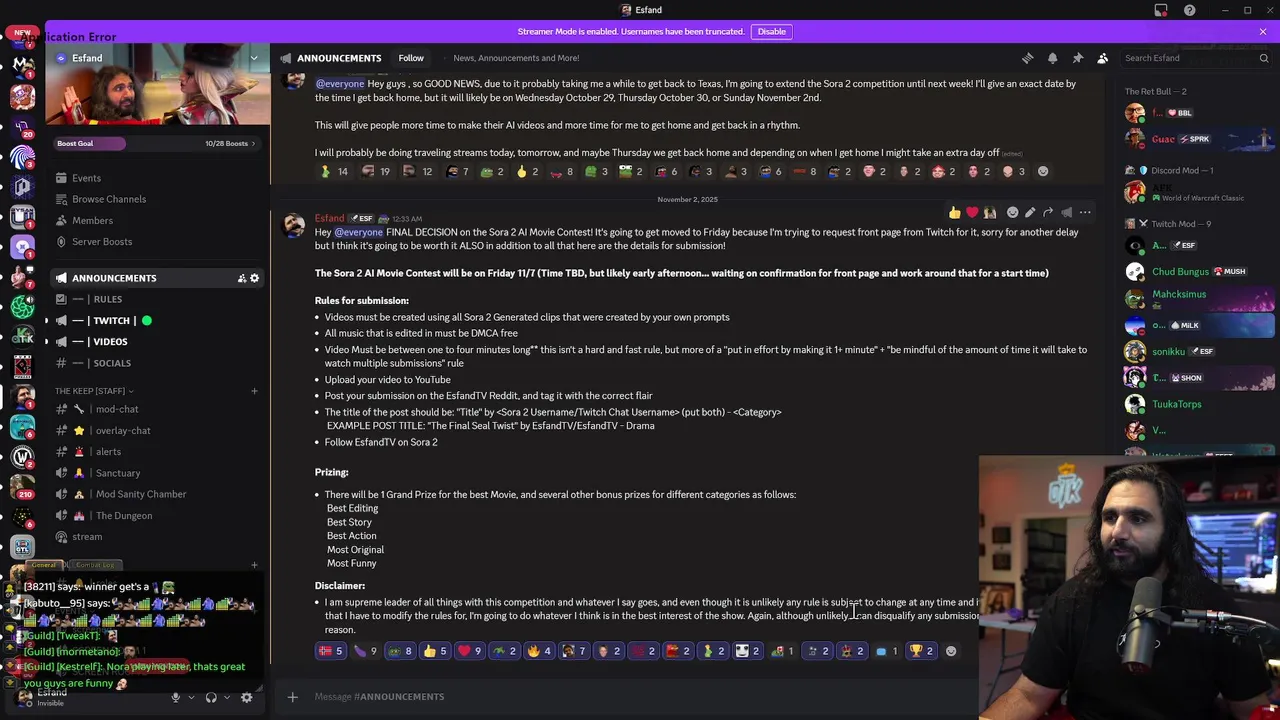Add red heart quick reaction
1280x720 pixels.
(x=972, y=212)
